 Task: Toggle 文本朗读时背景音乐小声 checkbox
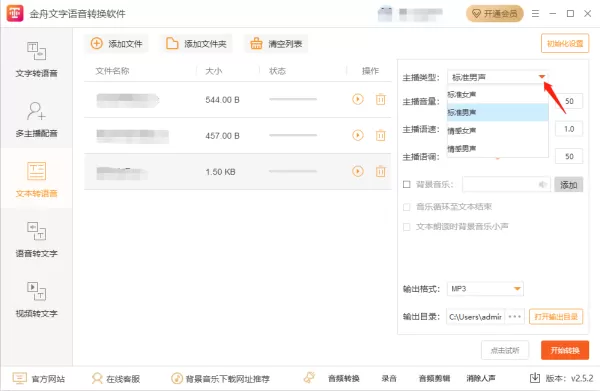[407, 227]
